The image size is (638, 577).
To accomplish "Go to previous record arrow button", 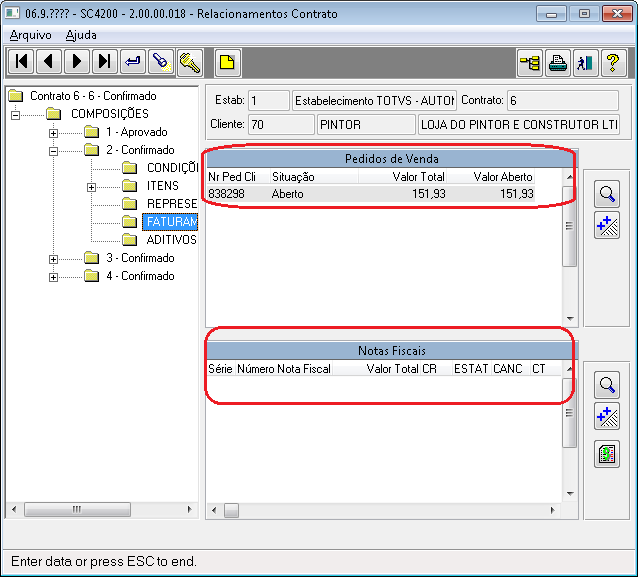I will tap(49, 62).
